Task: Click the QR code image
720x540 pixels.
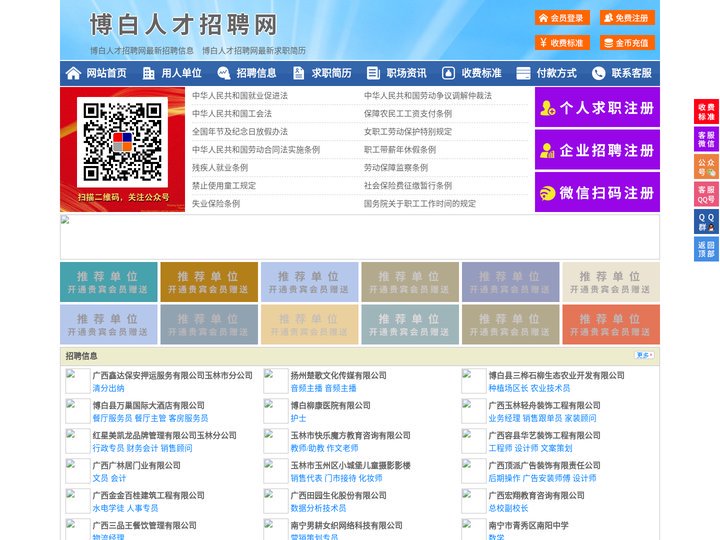Action: coord(122,142)
